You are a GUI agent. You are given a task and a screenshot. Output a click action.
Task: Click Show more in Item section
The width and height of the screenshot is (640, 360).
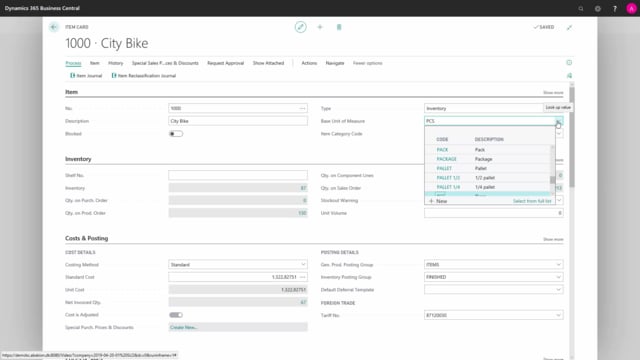[x=553, y=93]
